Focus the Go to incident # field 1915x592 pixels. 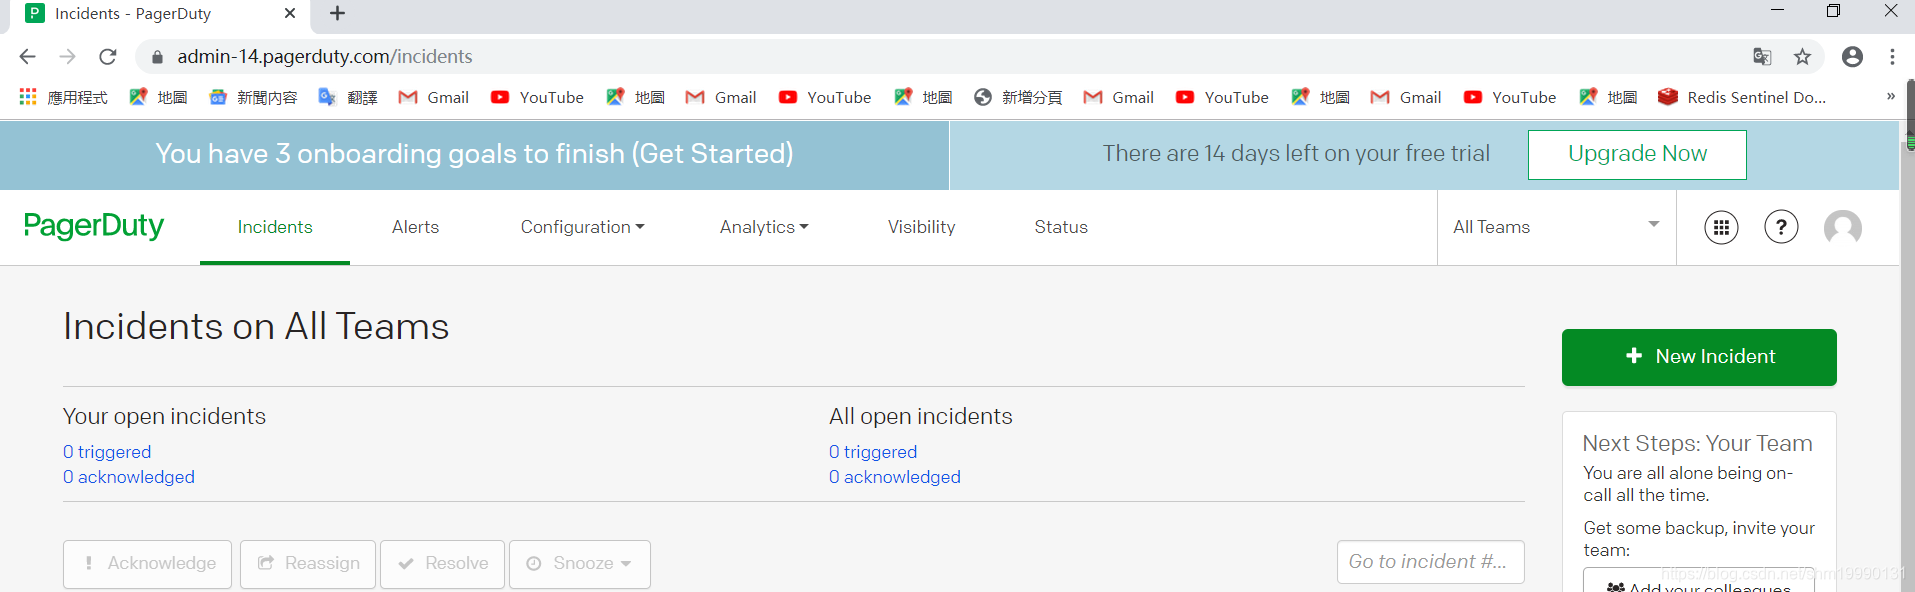(x=1430, y=562)
